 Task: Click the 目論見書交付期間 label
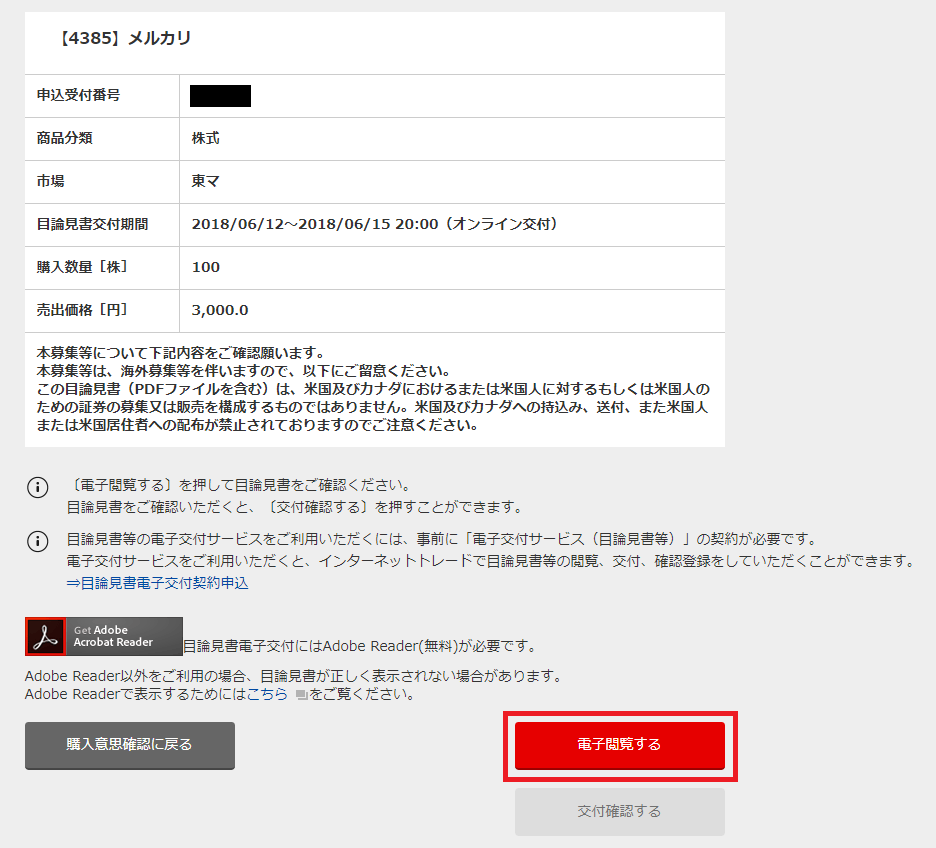tap(93, 224)
